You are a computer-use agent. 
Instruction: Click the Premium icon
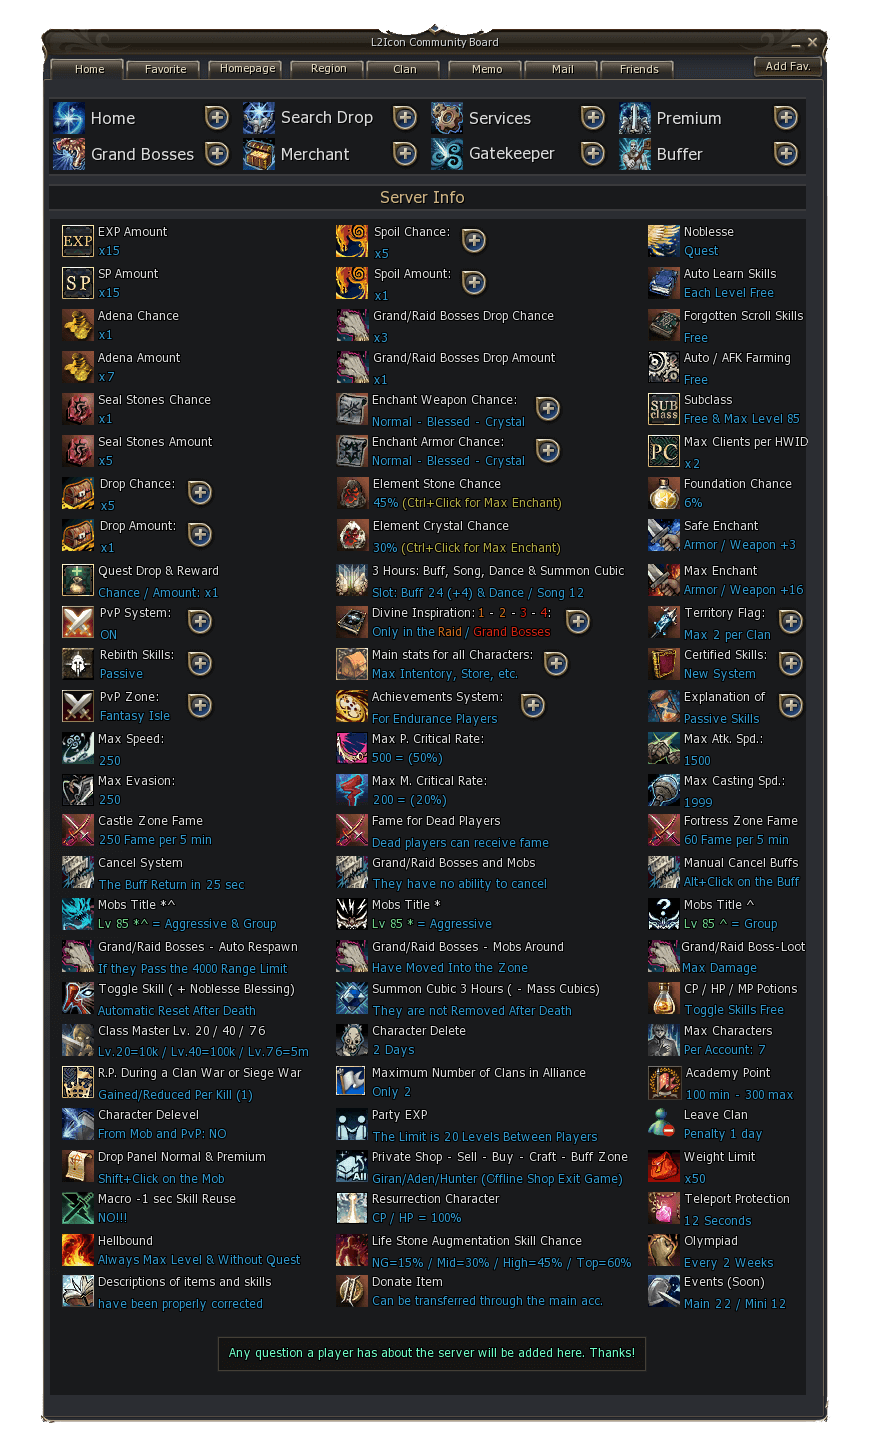coord(635,118)
